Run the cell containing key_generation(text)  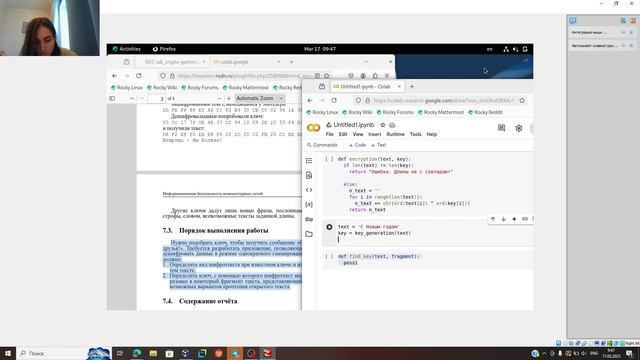click(x=329, y=227)
